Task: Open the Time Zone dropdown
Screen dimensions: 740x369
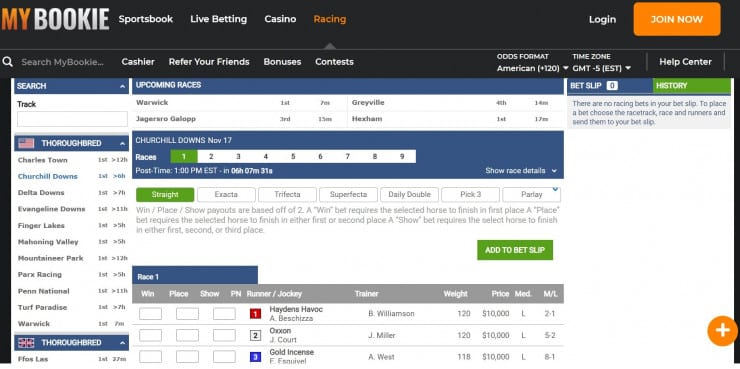Action: tap(602, 68)
